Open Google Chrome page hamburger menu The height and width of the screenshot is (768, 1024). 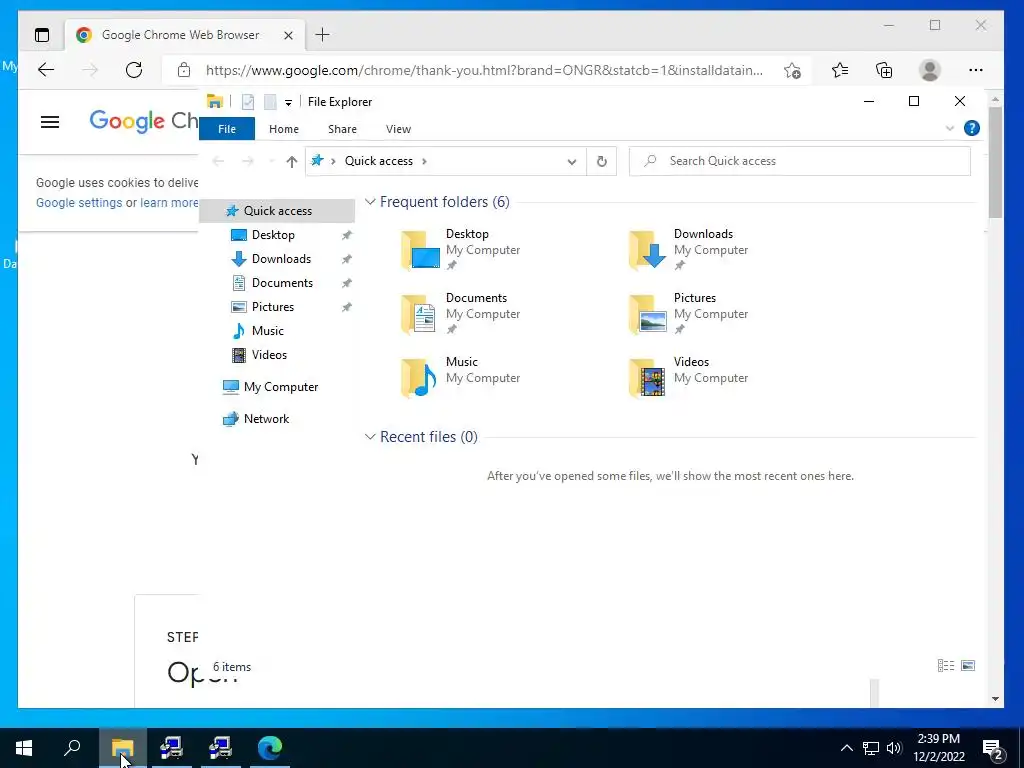[x=50, y=122]
